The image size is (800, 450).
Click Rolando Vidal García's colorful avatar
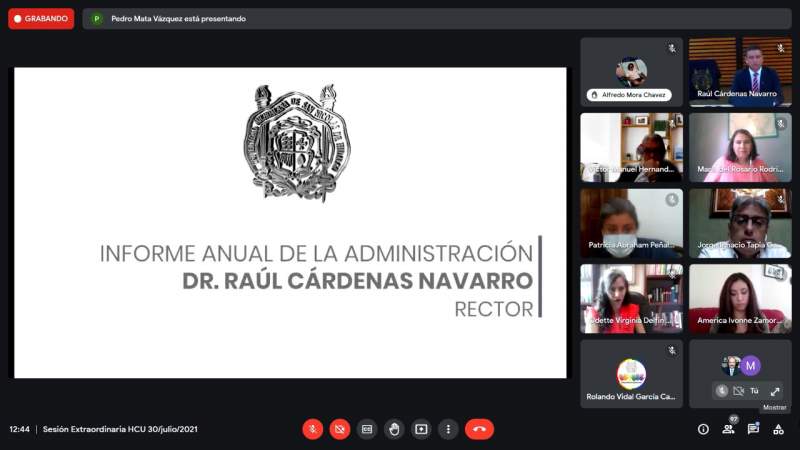pyautogui.click(x=631, y=374)
